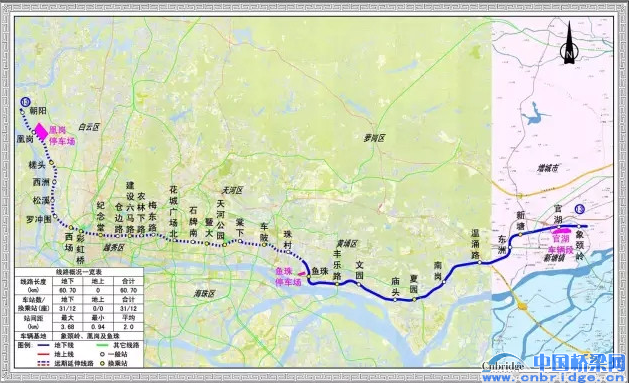Image resolution: width=629 pixels, height=383 pixels.
Task: Select the line 13 badge near 朝阳
Action: coord(26,102)
